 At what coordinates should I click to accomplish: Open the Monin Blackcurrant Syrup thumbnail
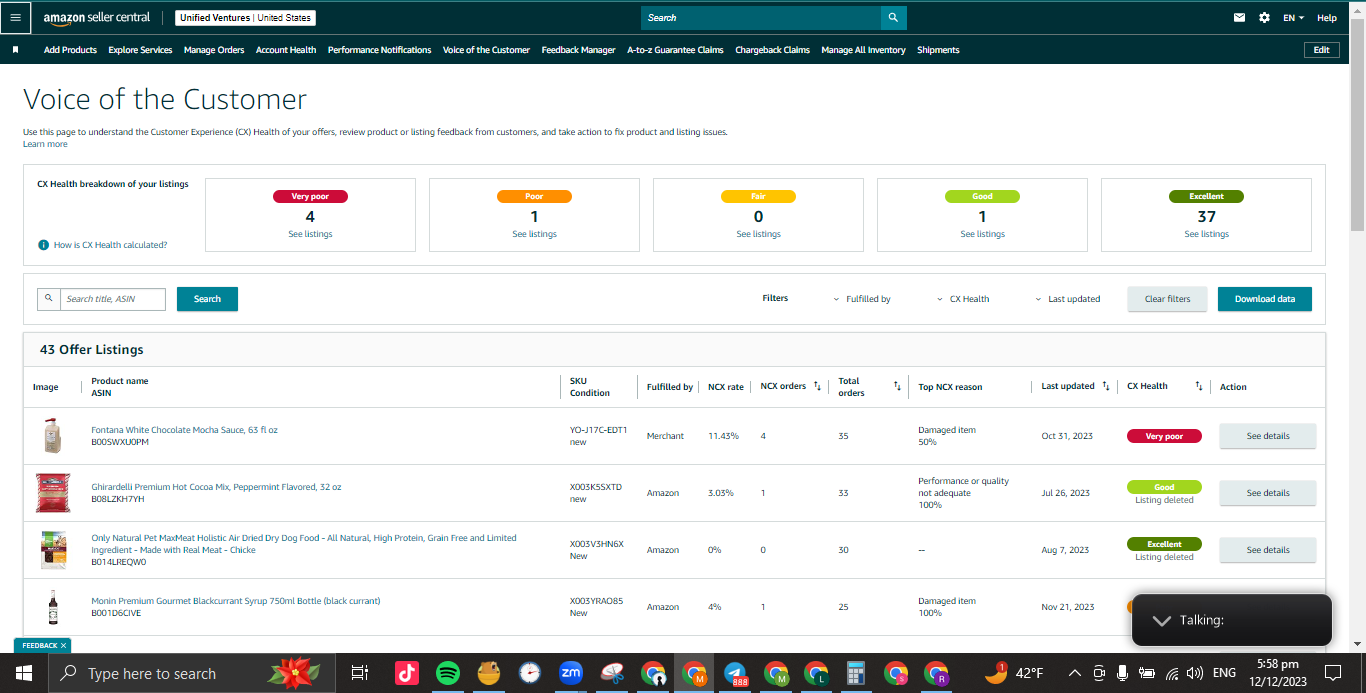point(52,607)
